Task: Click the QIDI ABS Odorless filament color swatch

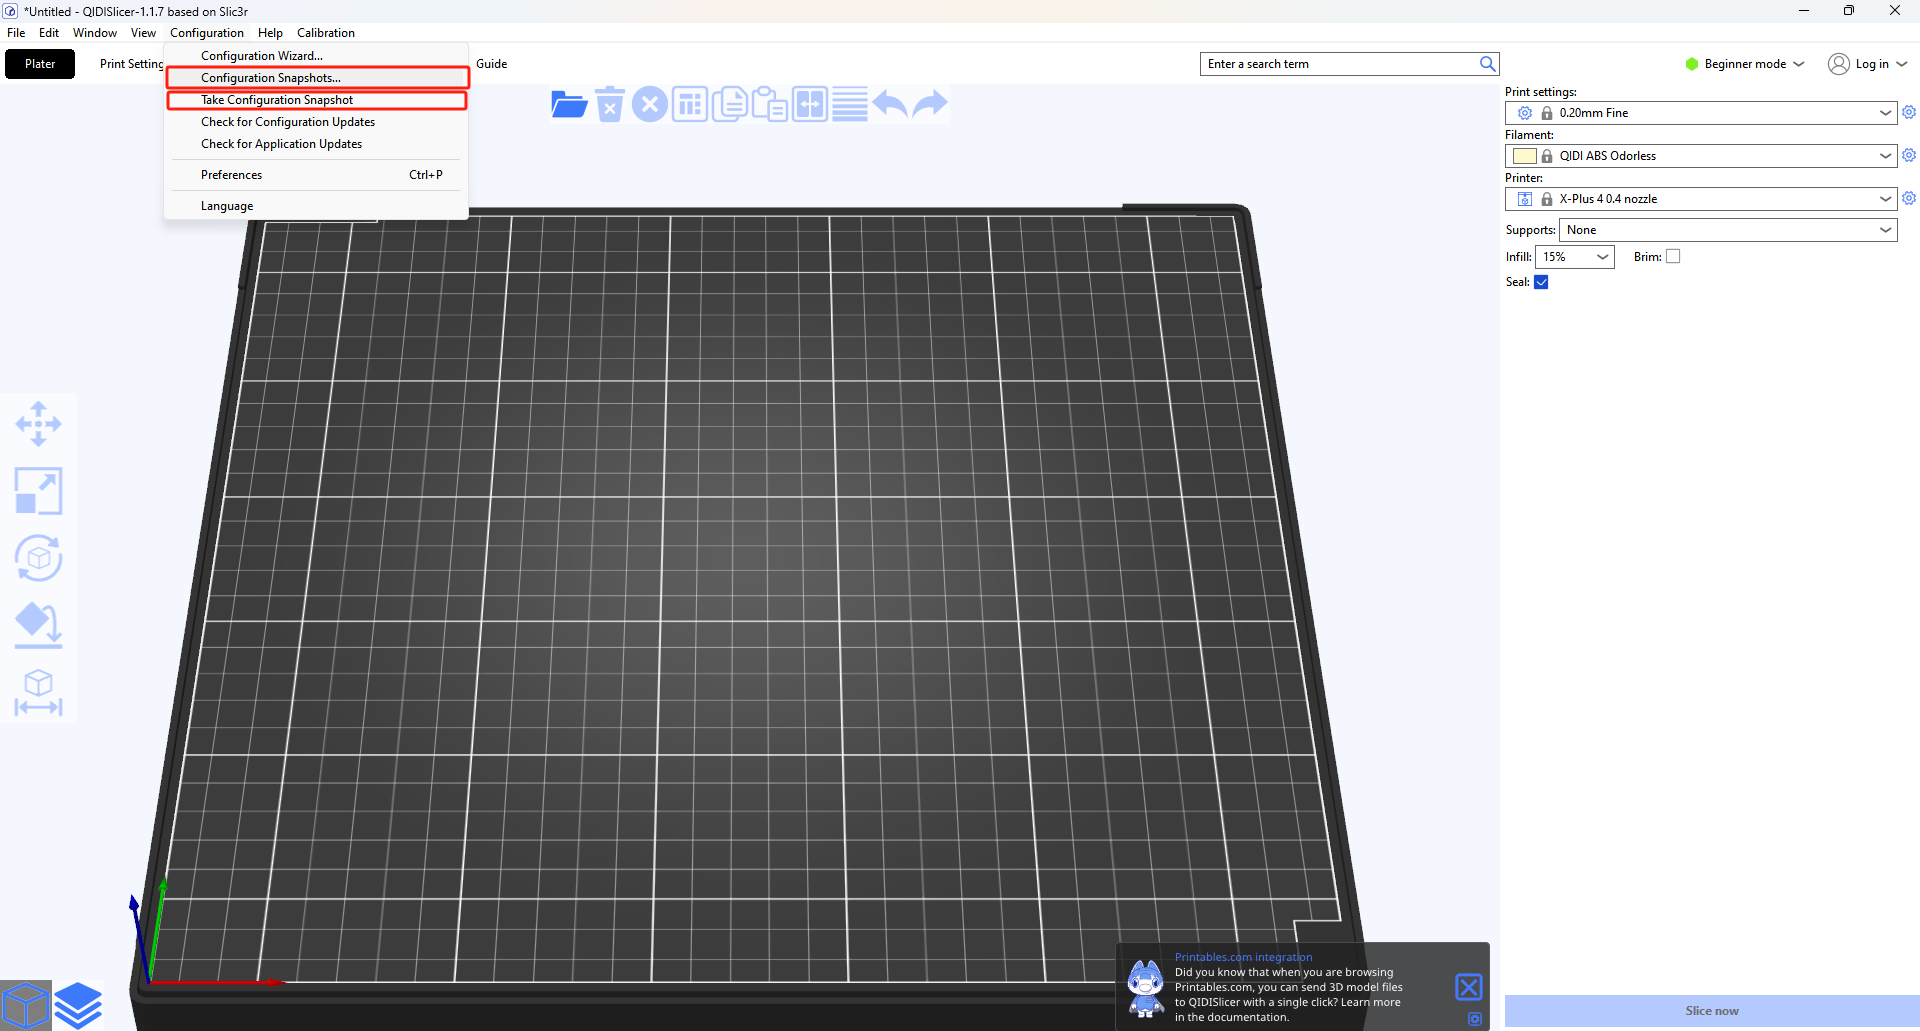Action: point(1524,156)
